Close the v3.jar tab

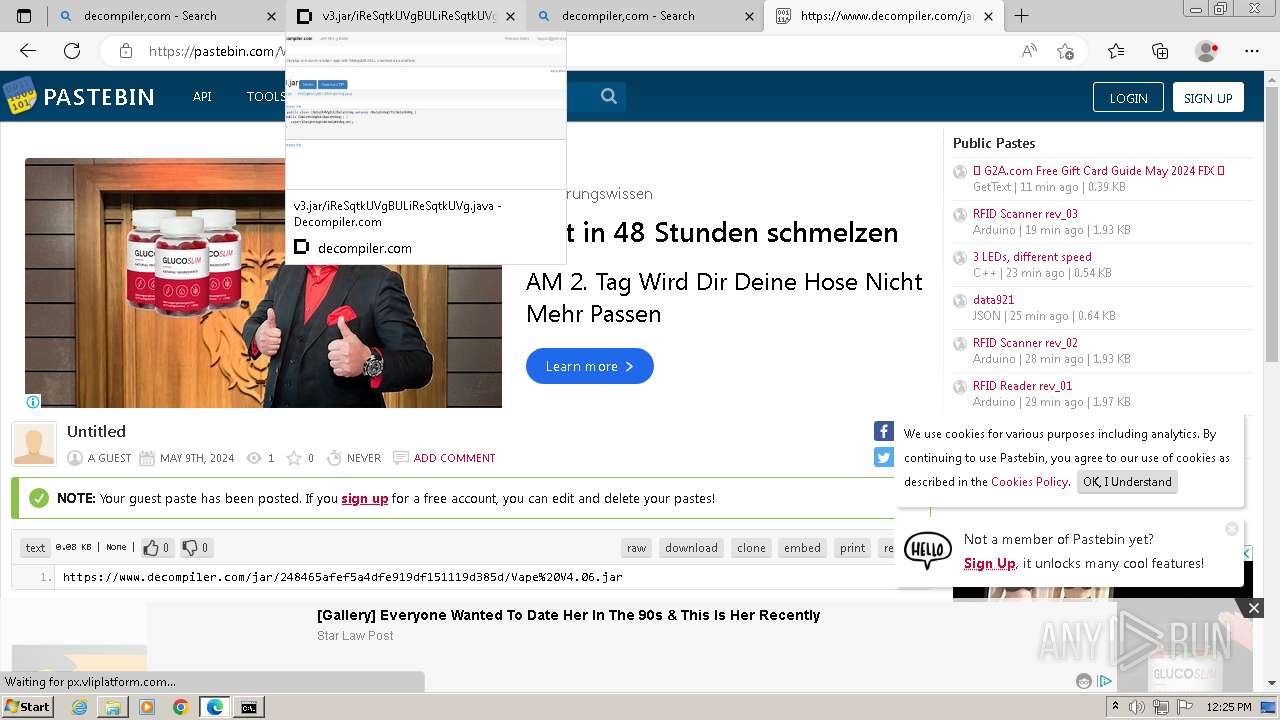pos(510,16)
